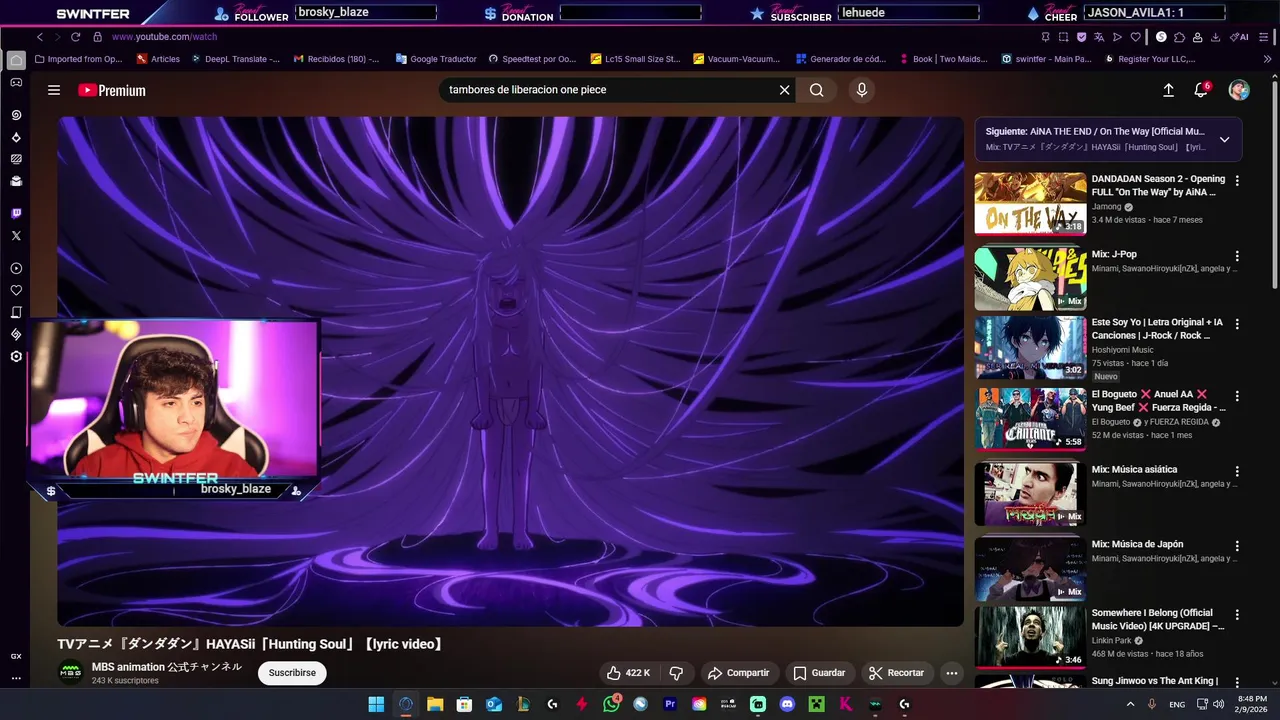Share video with Compartir button

point(738,673)
